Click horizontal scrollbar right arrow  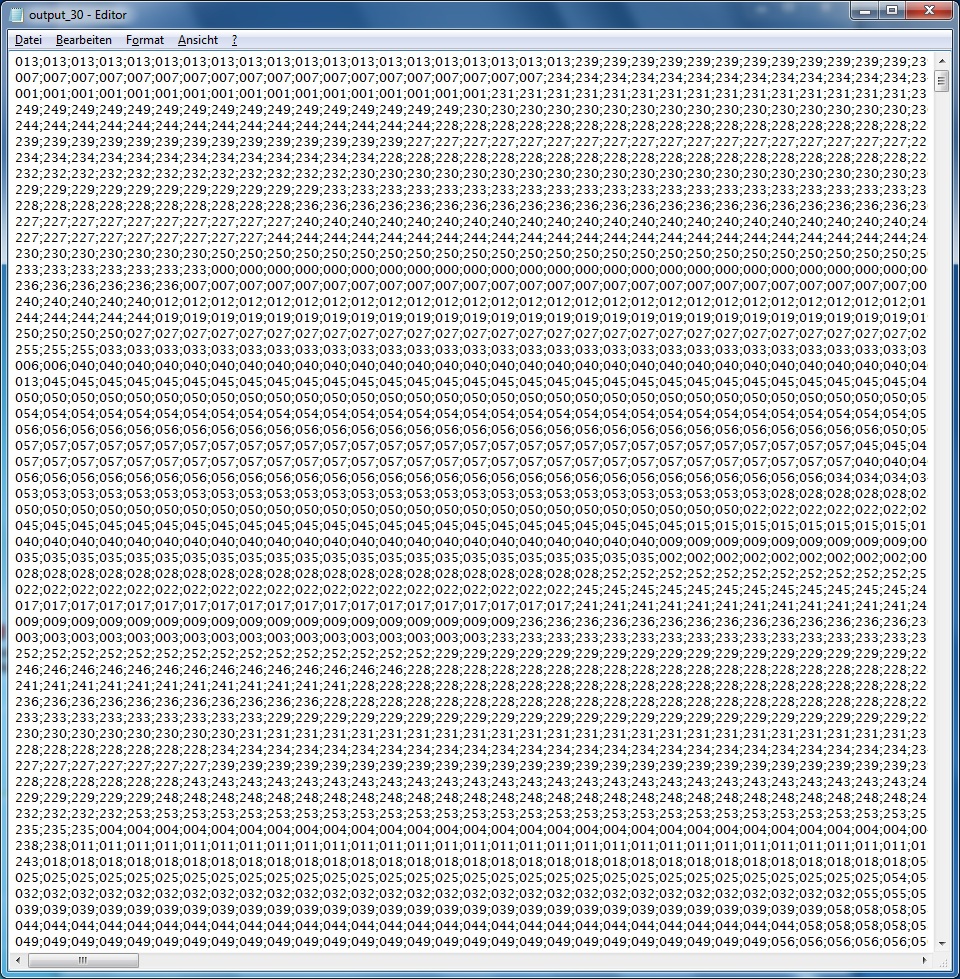[925, 960]
